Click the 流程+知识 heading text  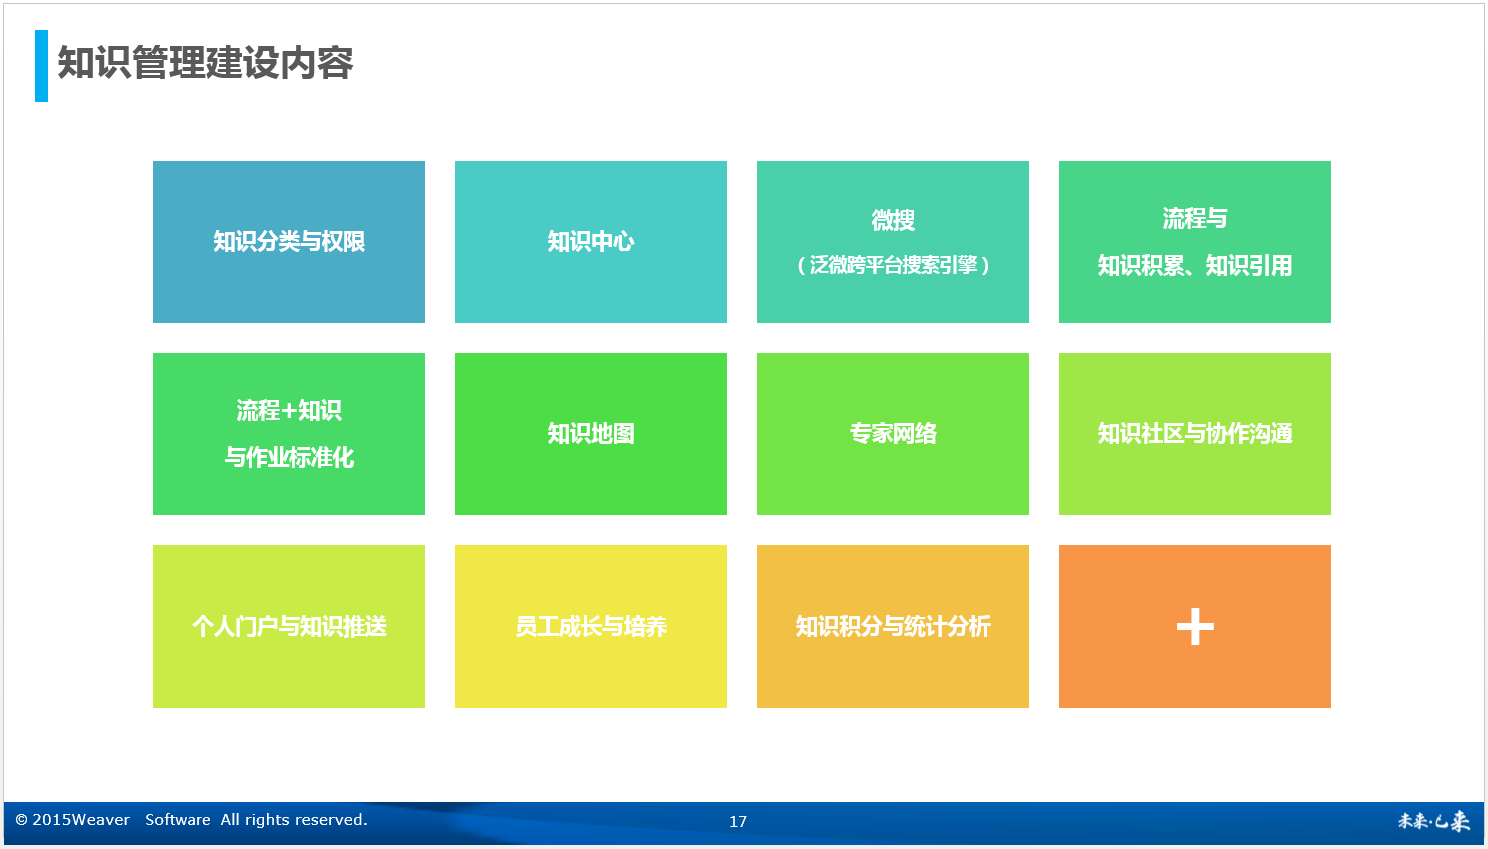pos(289,411)
